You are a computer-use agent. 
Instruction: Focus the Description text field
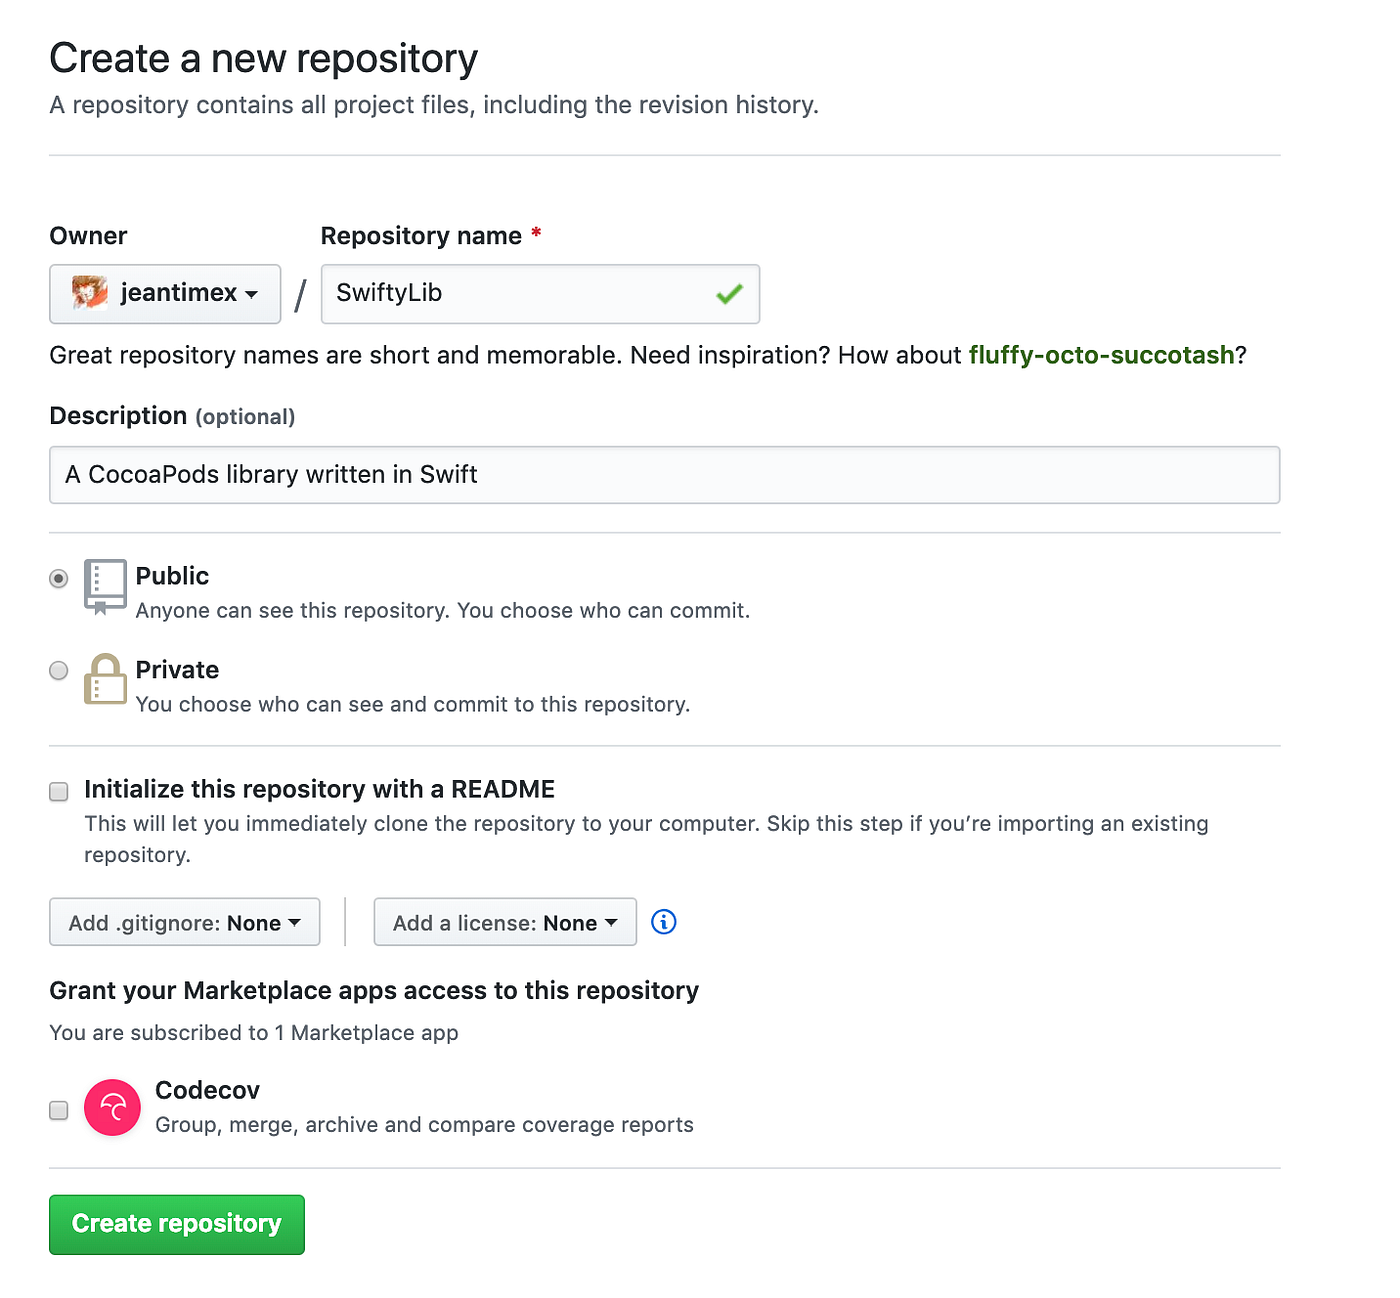coord(665,474)
